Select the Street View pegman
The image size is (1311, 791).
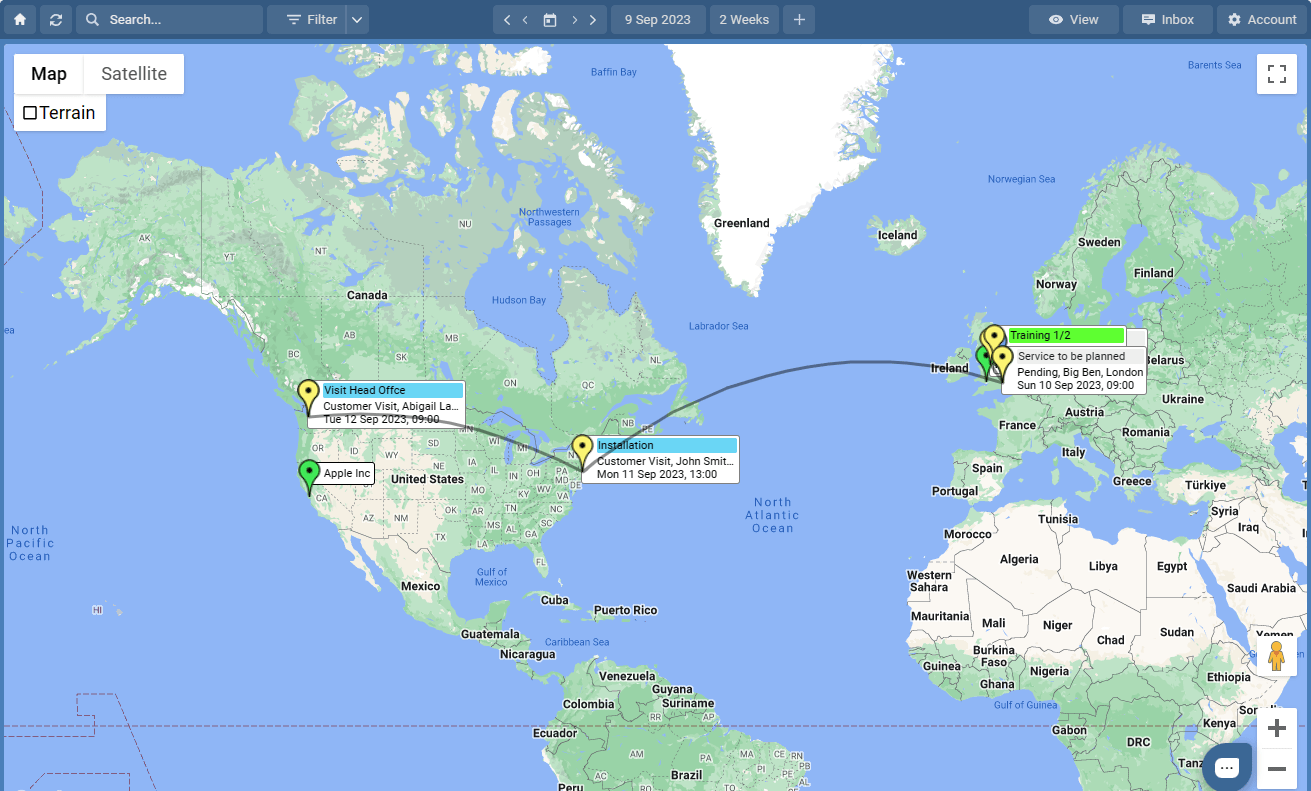coord(1276,657)
